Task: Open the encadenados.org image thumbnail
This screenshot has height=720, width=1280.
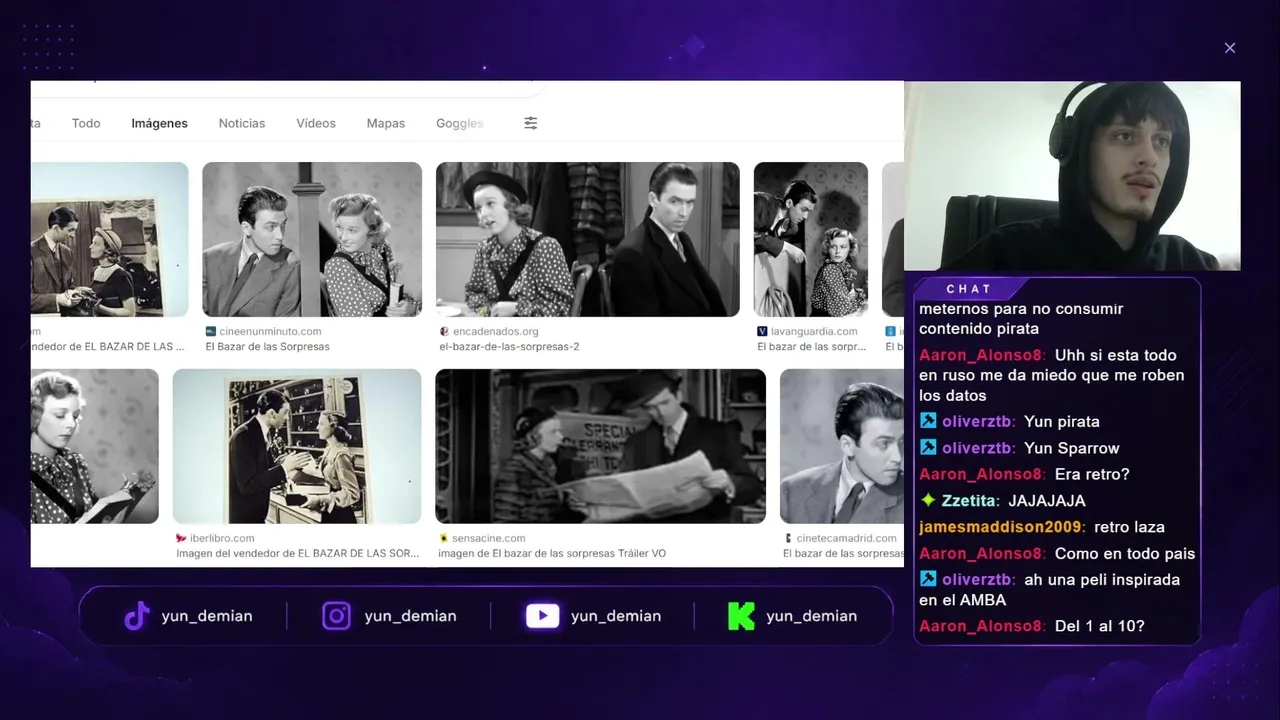Action: coord(588,239)
